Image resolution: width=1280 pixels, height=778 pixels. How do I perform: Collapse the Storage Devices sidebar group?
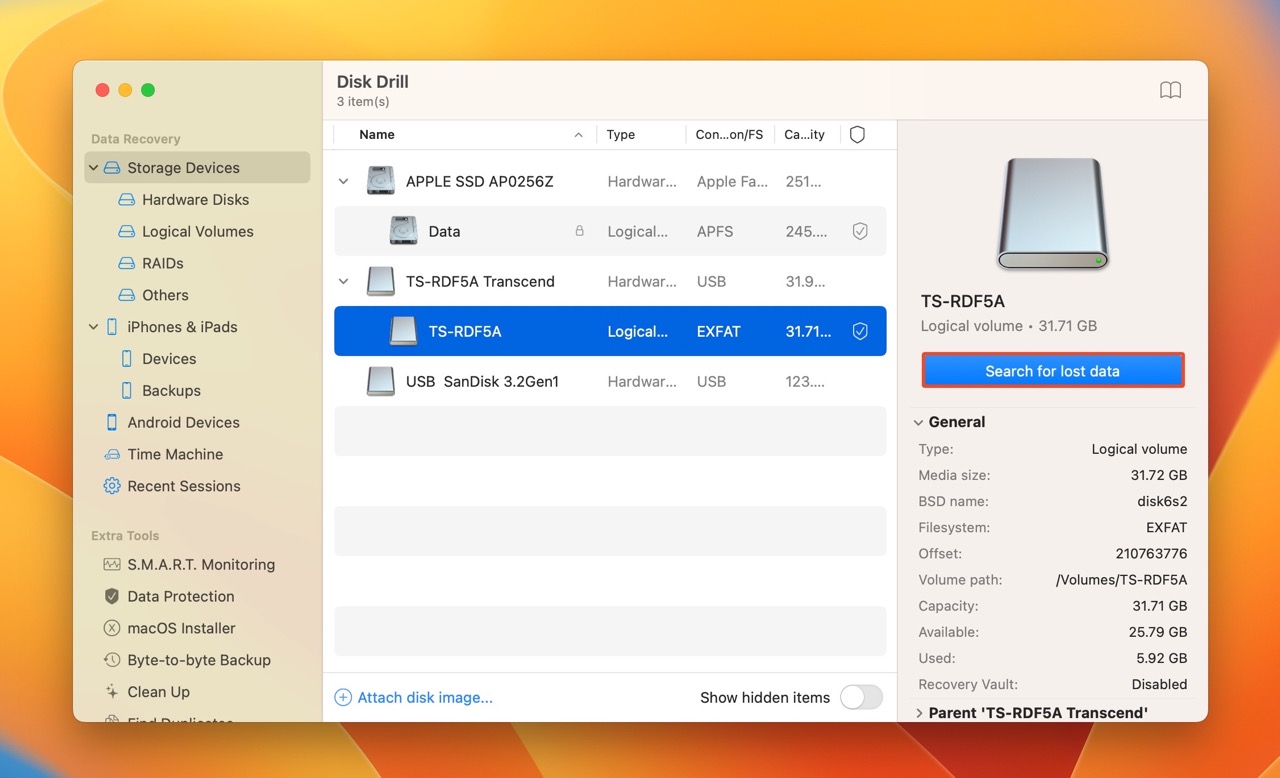pyautogui.click(x=94, y=168)
